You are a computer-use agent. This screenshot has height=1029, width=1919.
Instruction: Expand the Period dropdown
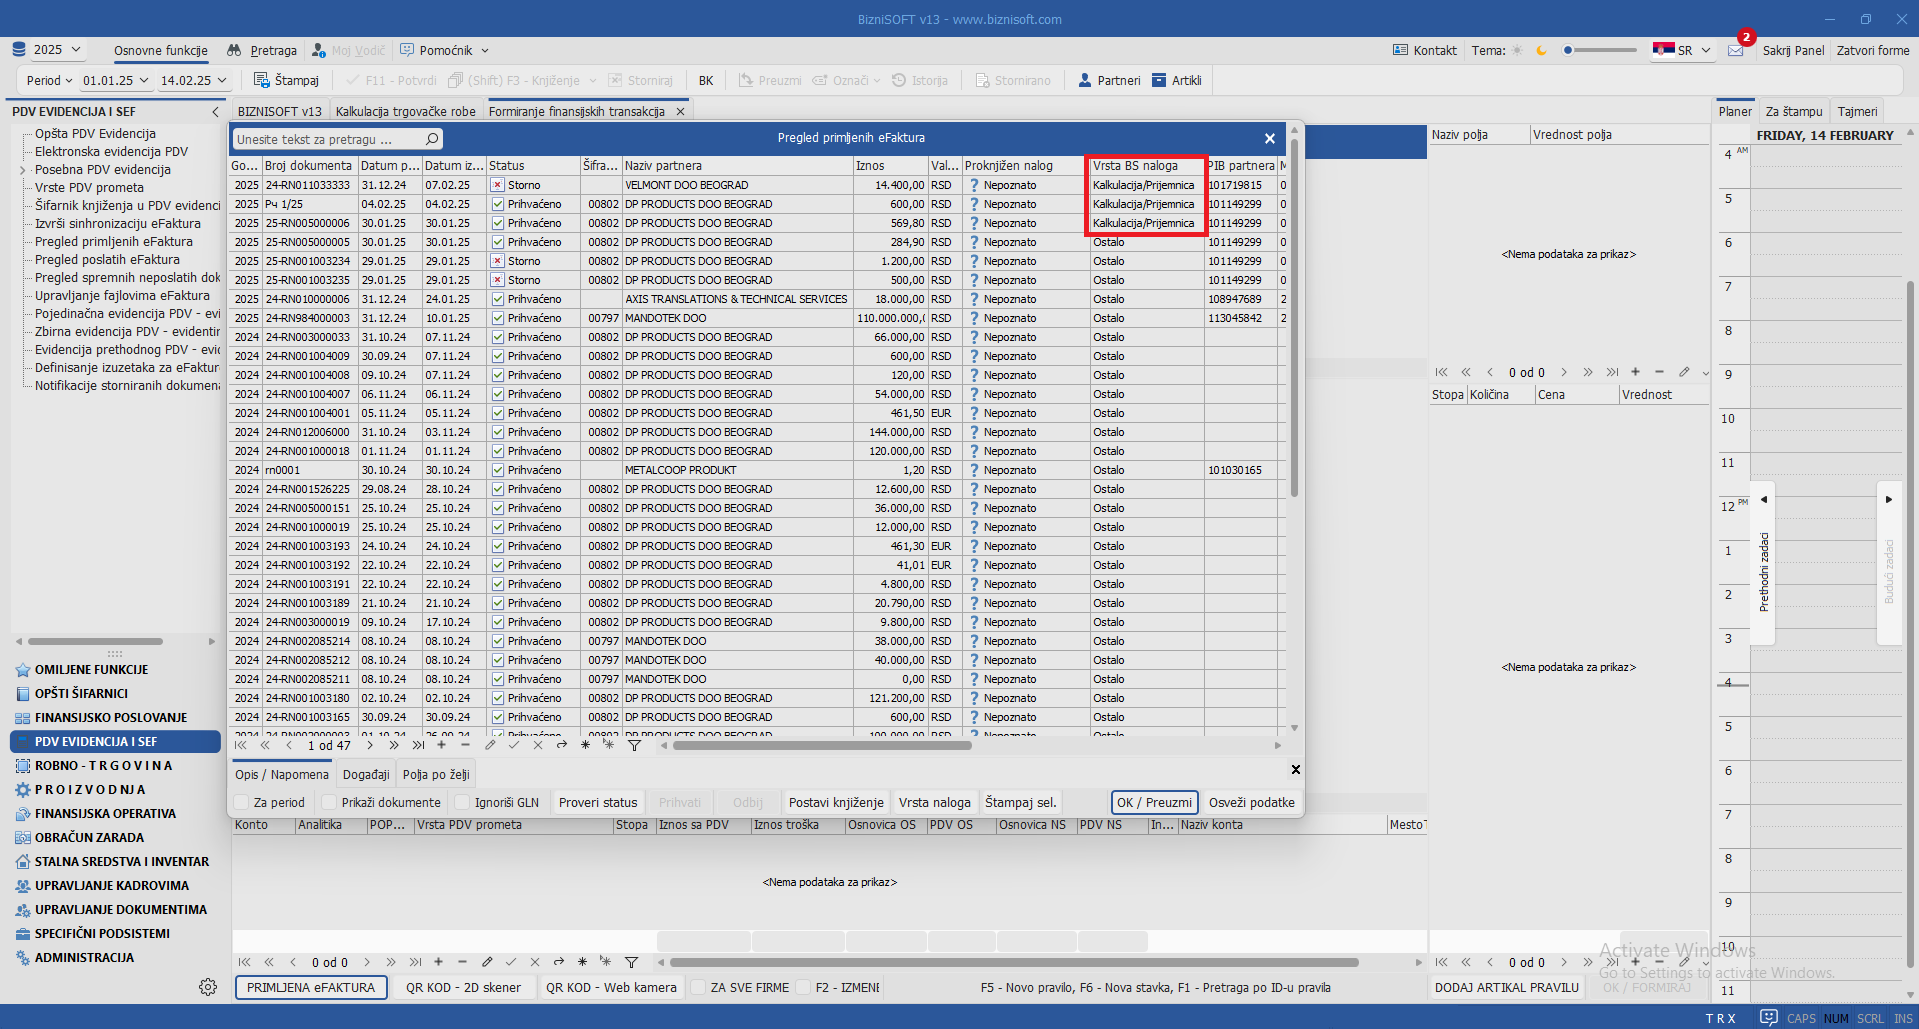(49, 80)
